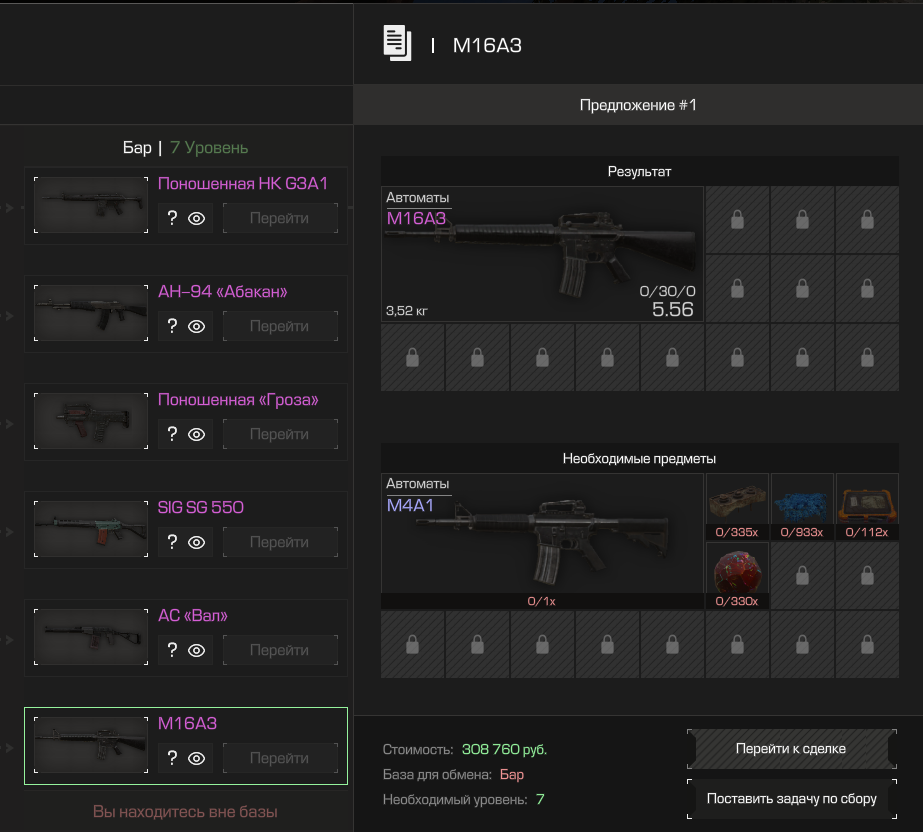Image resolution: width=923 pixels, height=832 pixels.
Task: Open the Поношенная HK G3A1 weapon thumbnail
Action: 91,205
